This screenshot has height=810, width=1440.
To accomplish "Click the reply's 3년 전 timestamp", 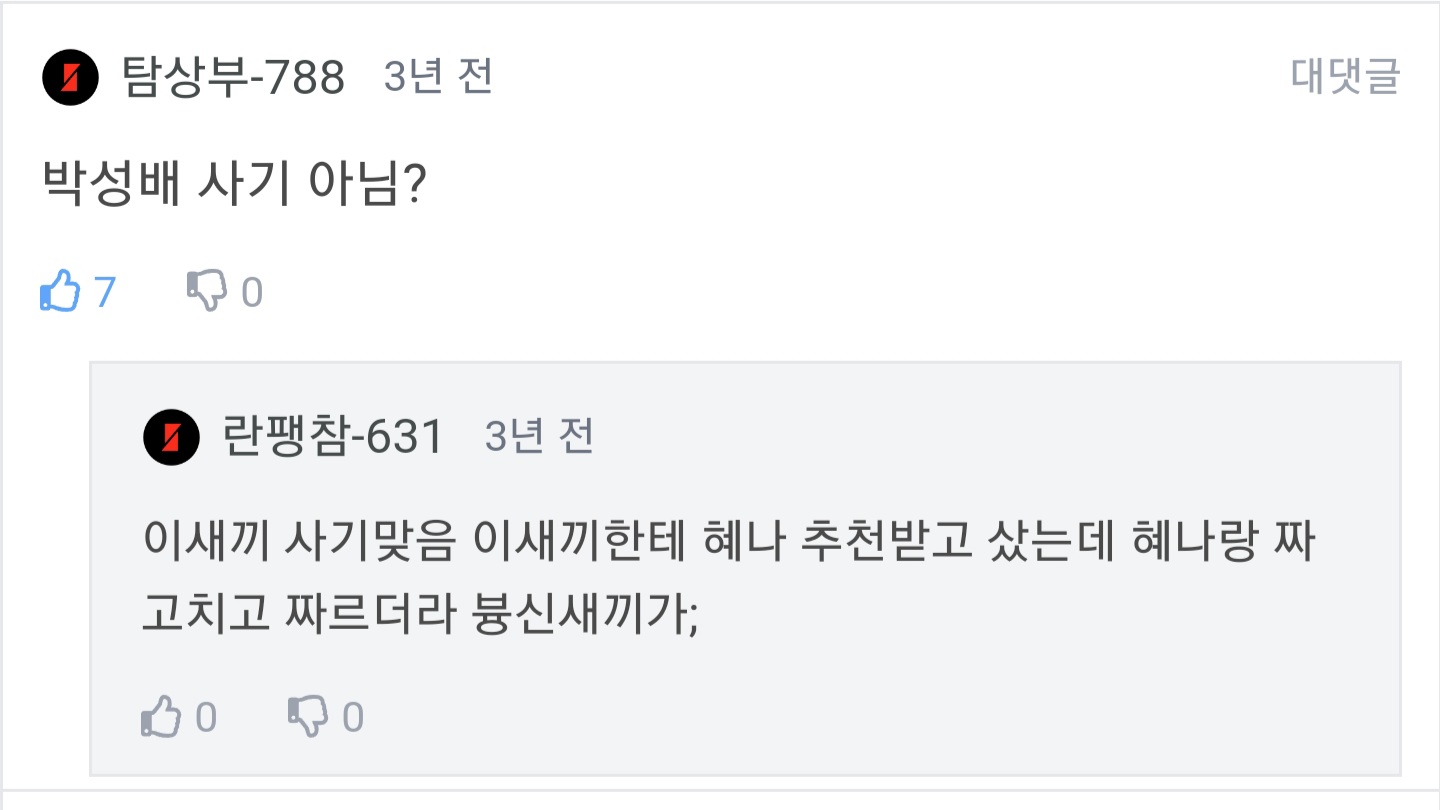I will coord(539,437).
